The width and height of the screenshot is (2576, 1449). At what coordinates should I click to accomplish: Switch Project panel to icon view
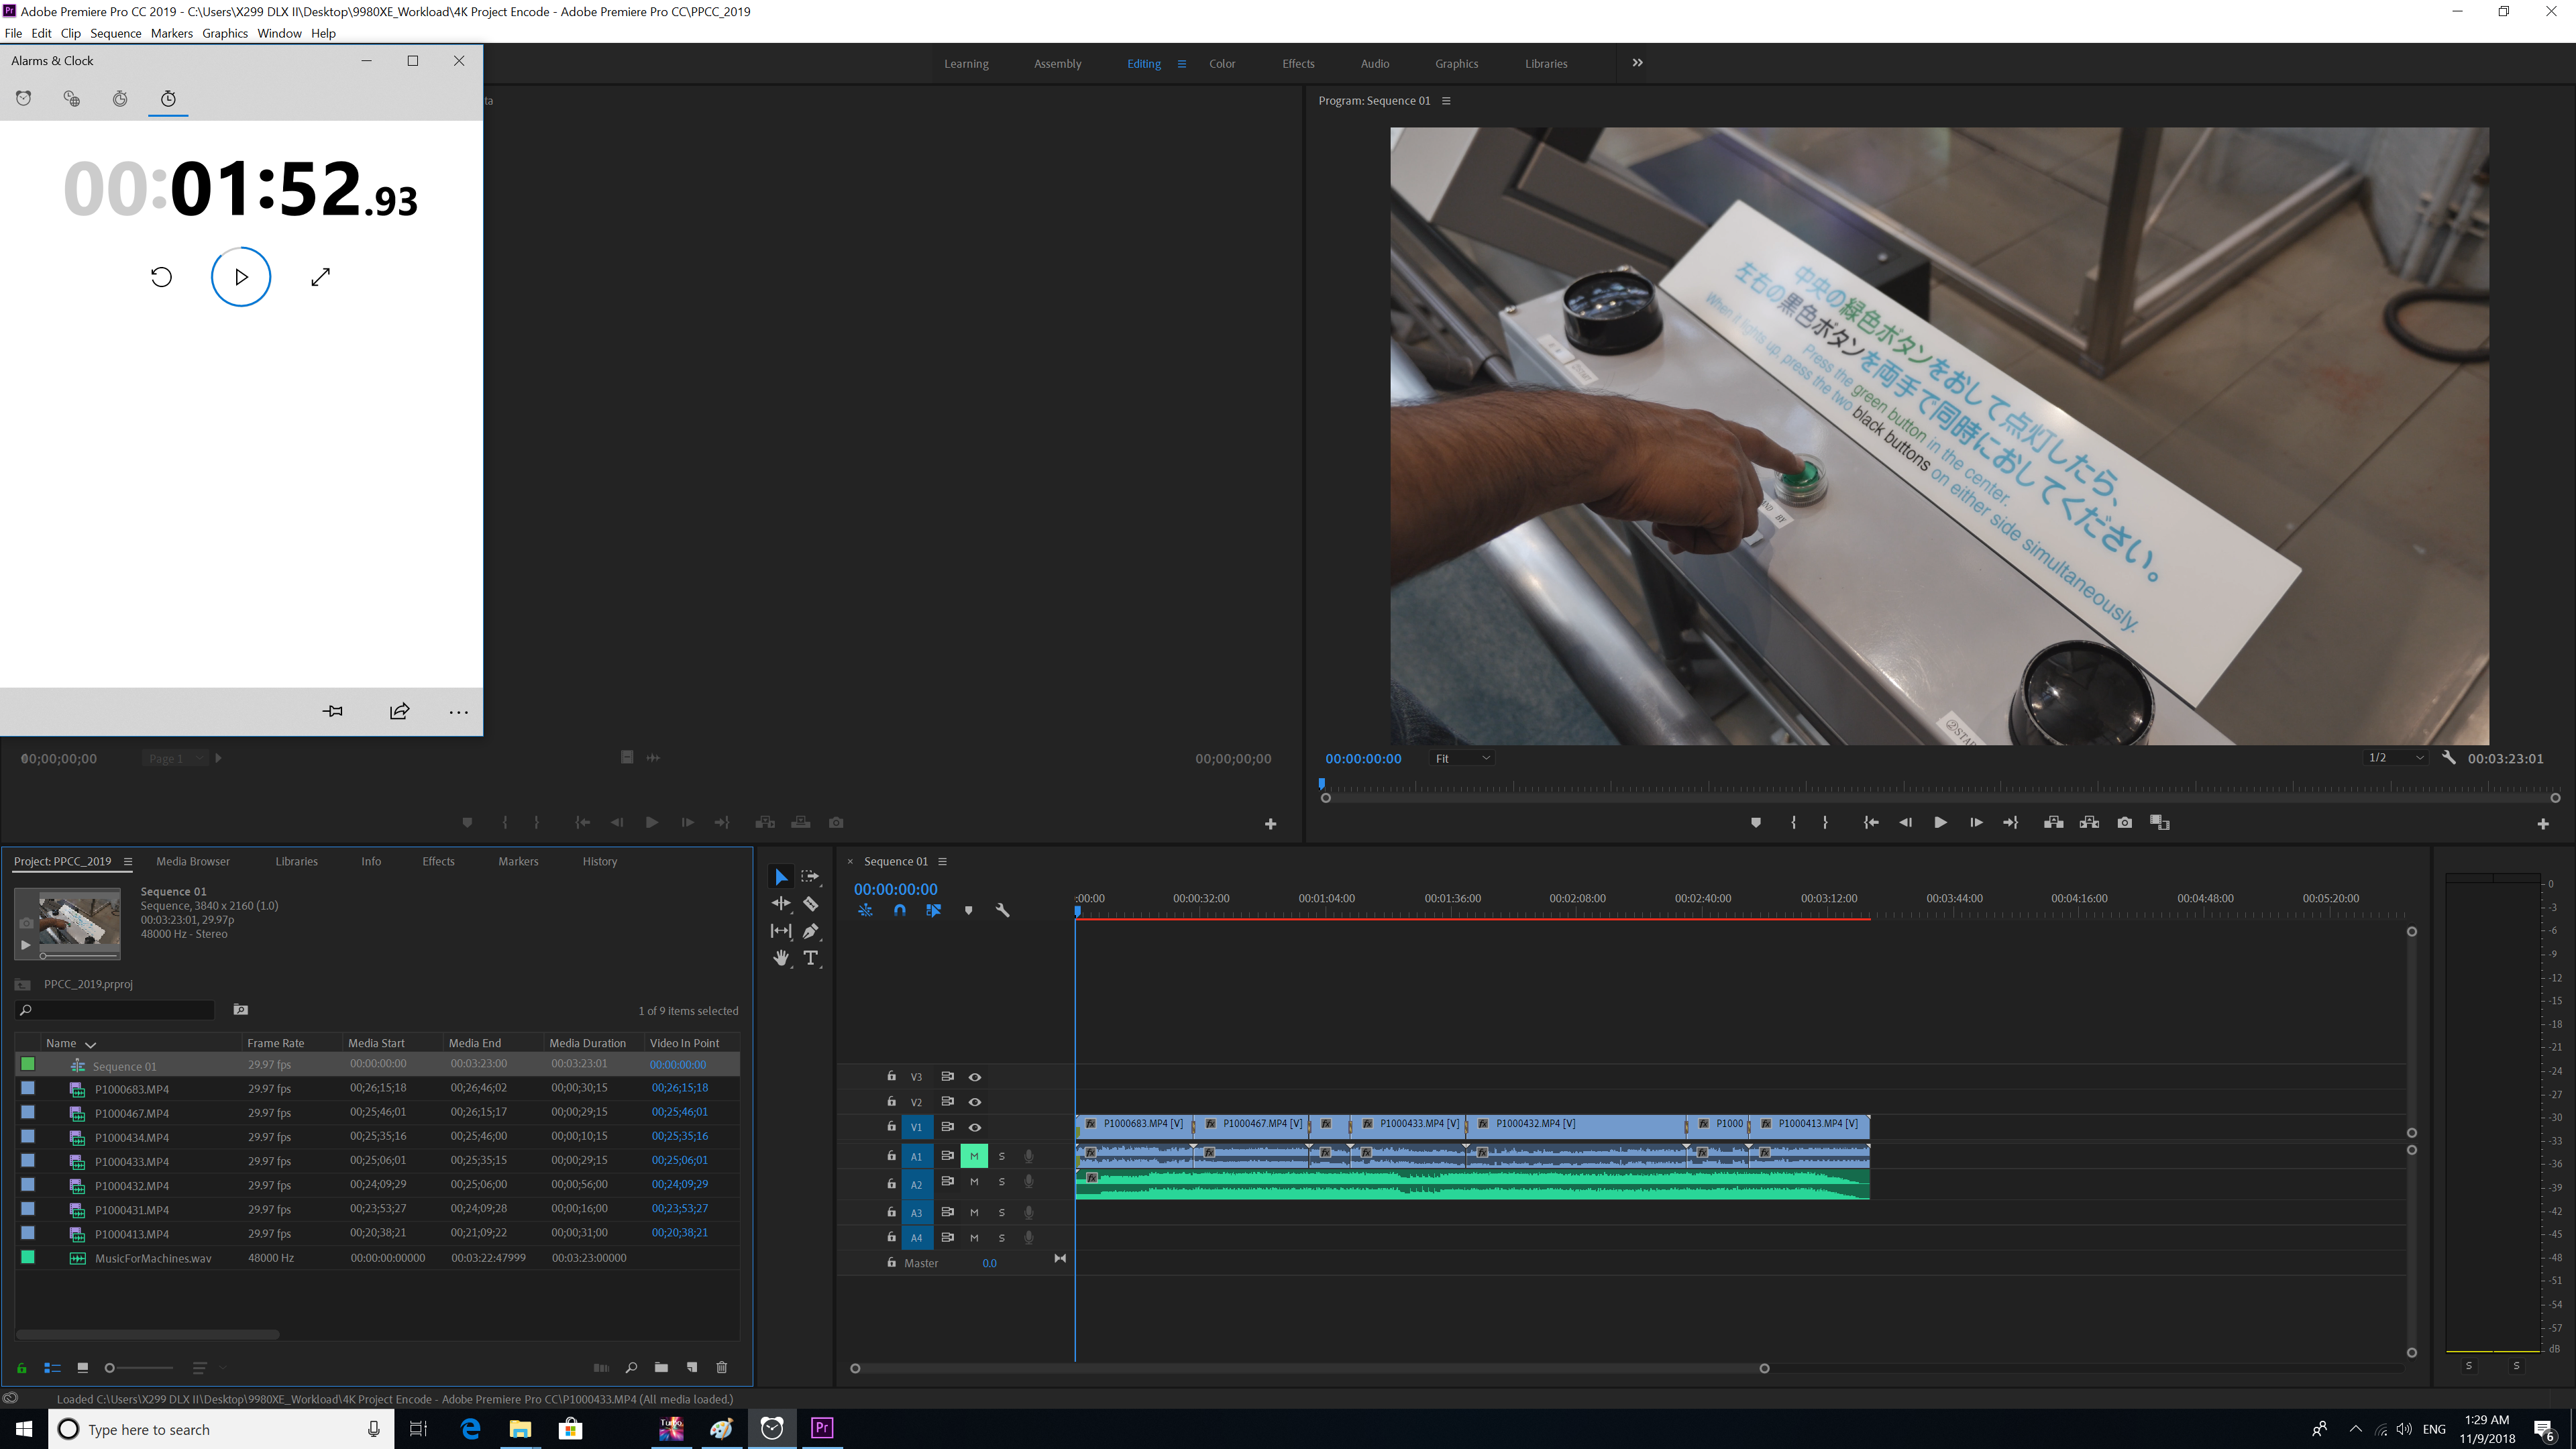pyautogui.click(x=82, y=1367)
